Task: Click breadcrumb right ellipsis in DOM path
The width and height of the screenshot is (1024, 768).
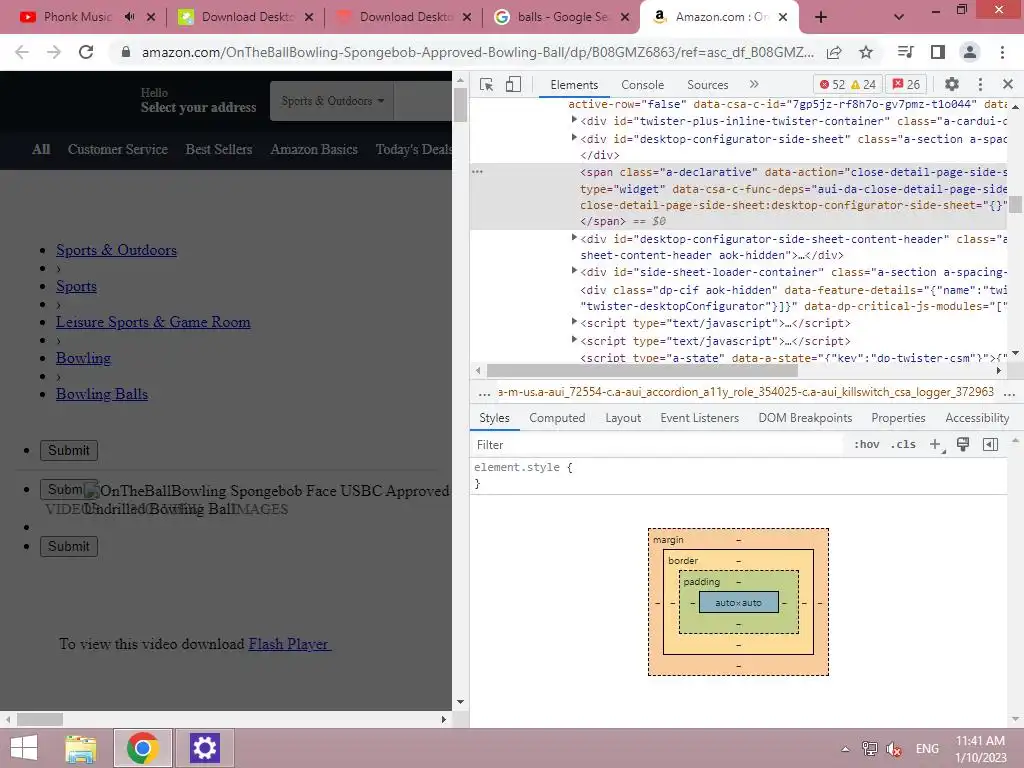Action: [x=1009, y=393]
